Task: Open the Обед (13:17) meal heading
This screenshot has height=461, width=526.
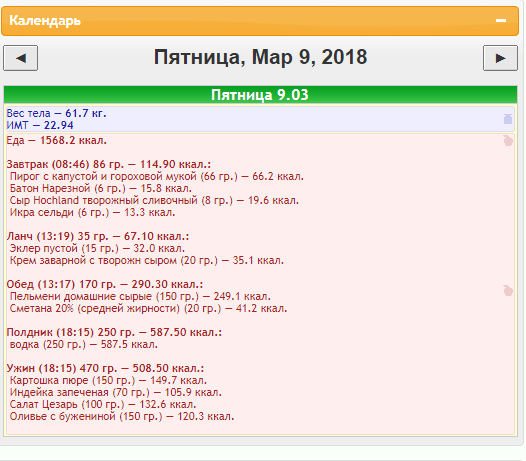Action: [105, 285]
